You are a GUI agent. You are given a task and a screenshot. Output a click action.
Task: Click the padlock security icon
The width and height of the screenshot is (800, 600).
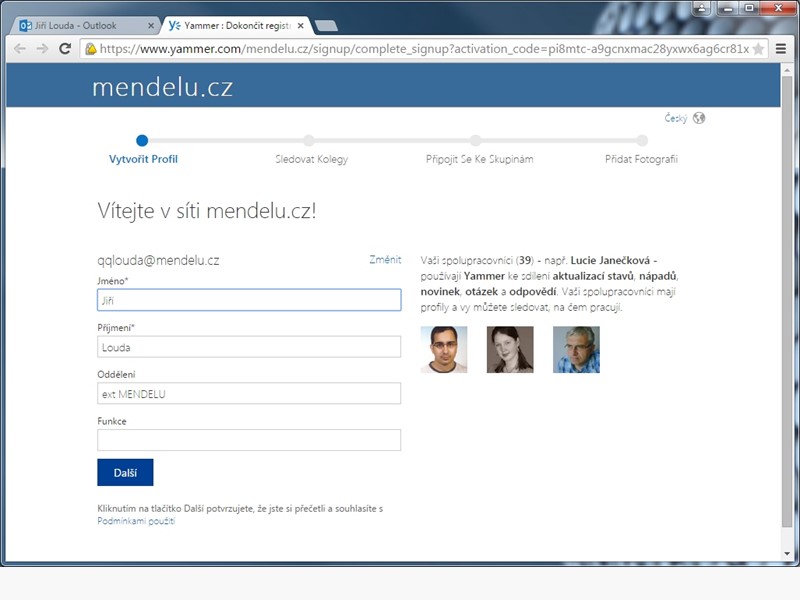point(90,48)
